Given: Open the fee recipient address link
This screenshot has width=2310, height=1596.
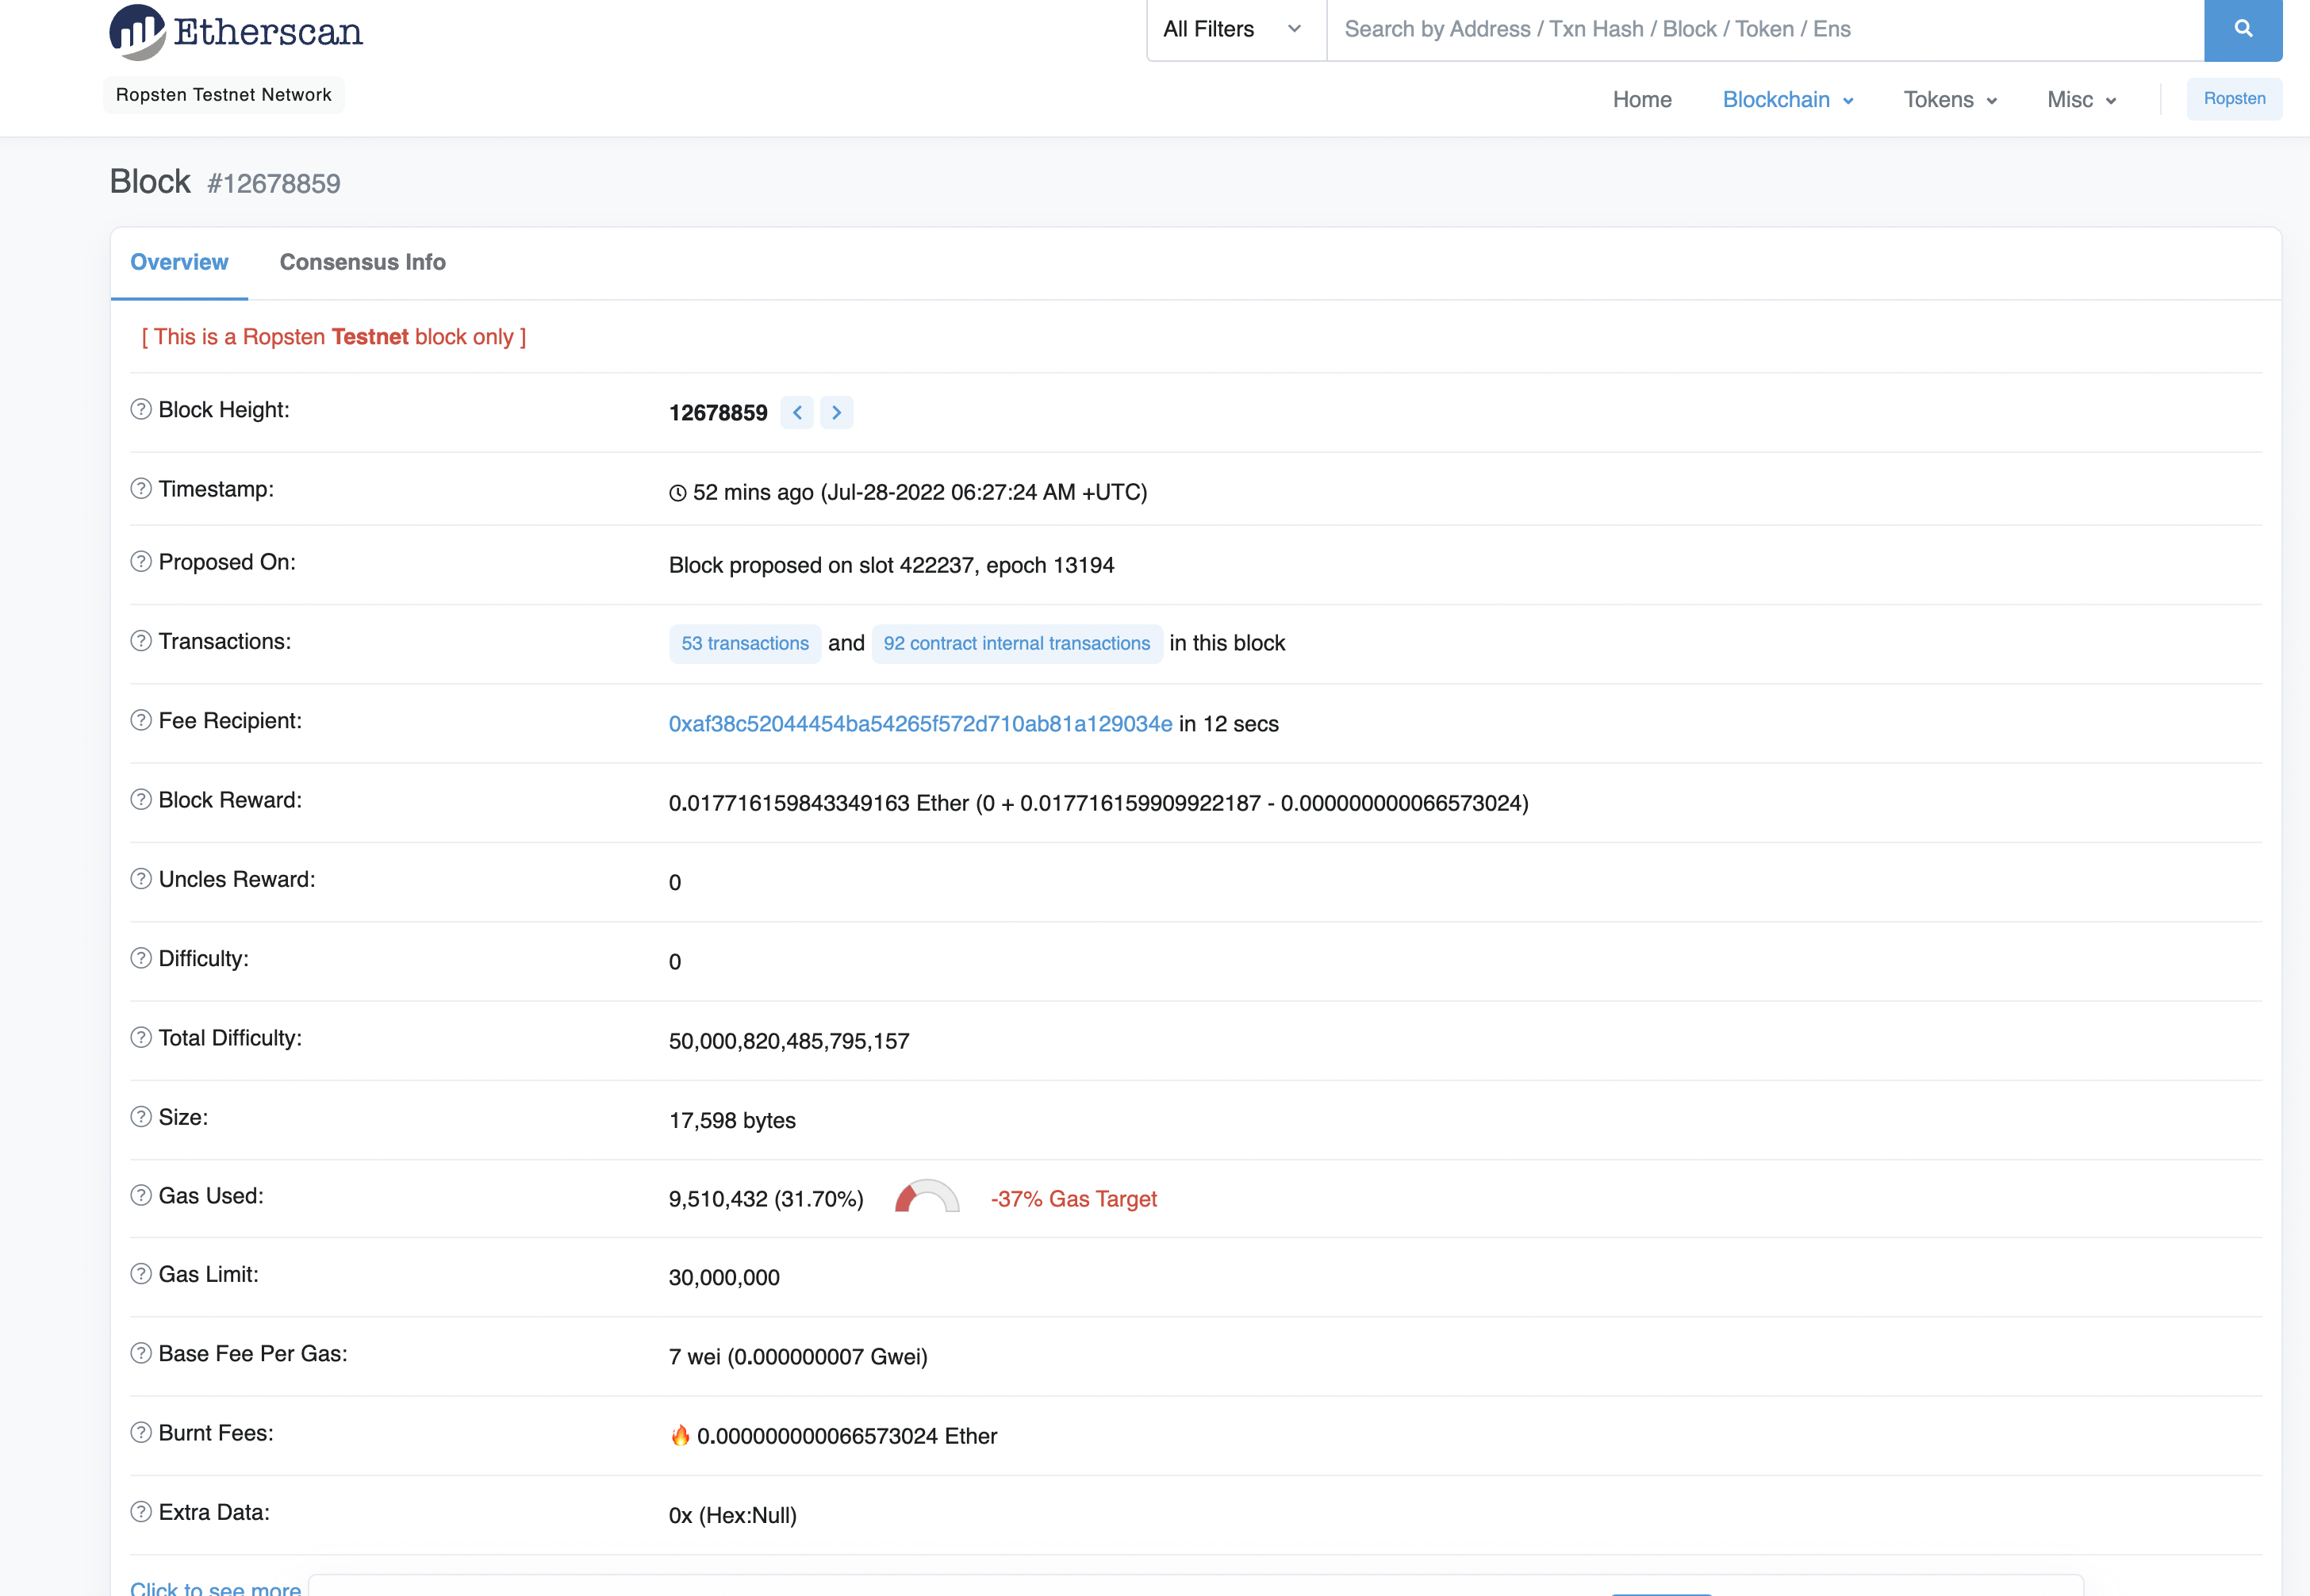Looking at the screenshot, I should [x=920, y=723].
